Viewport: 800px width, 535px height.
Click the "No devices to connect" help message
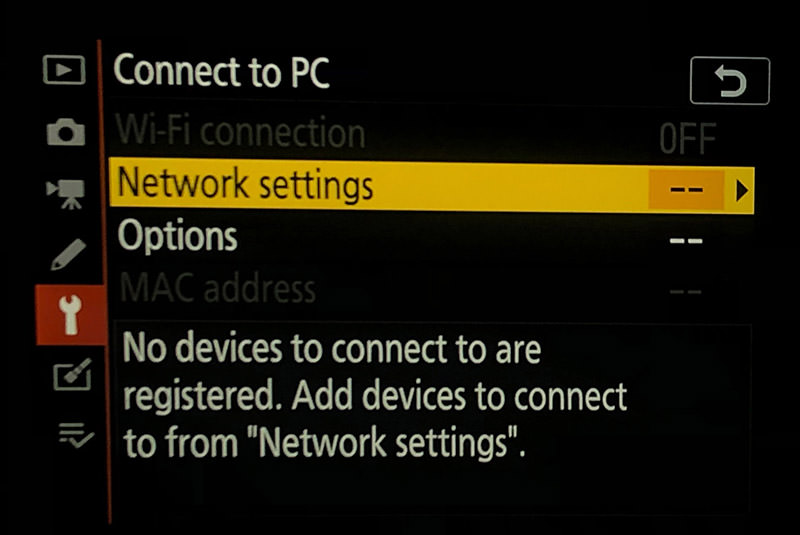375,395
